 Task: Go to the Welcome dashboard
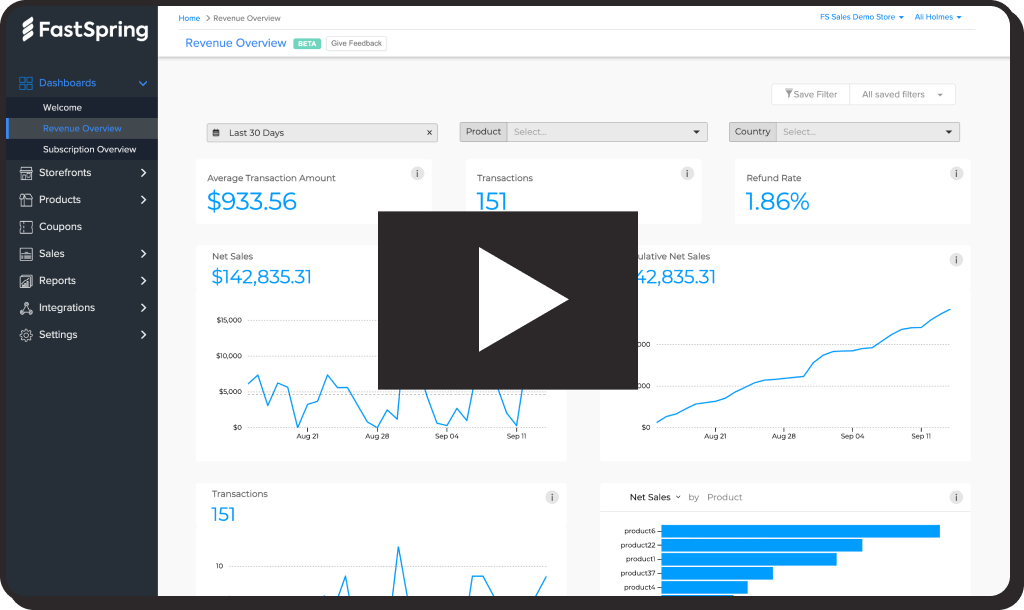point(62,107)
